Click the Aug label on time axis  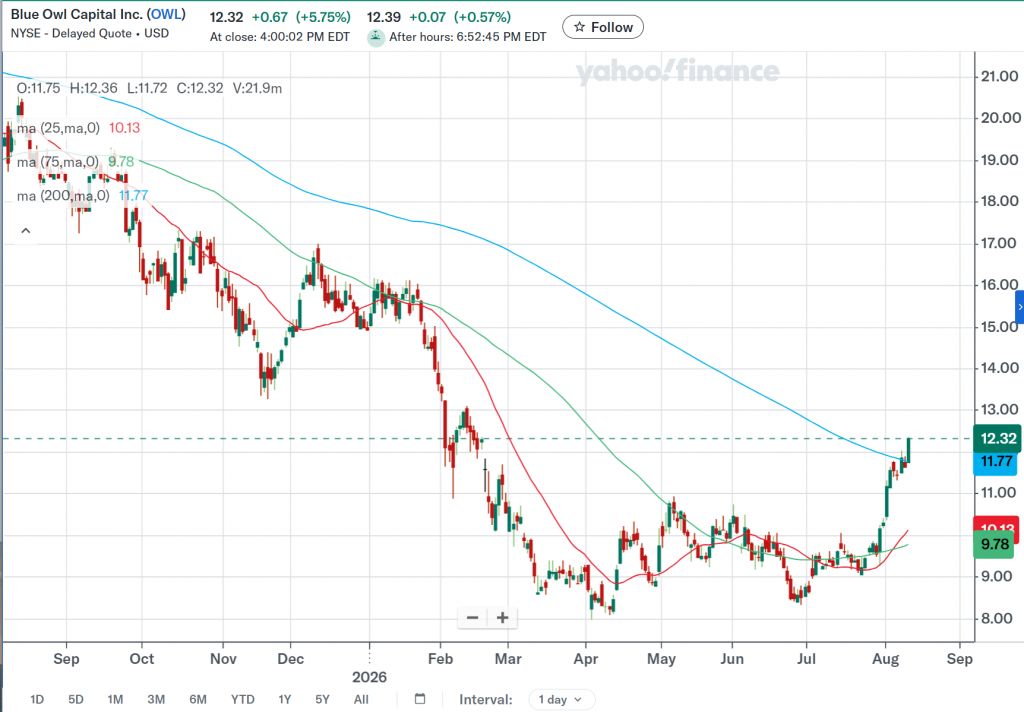click(886, 658)
